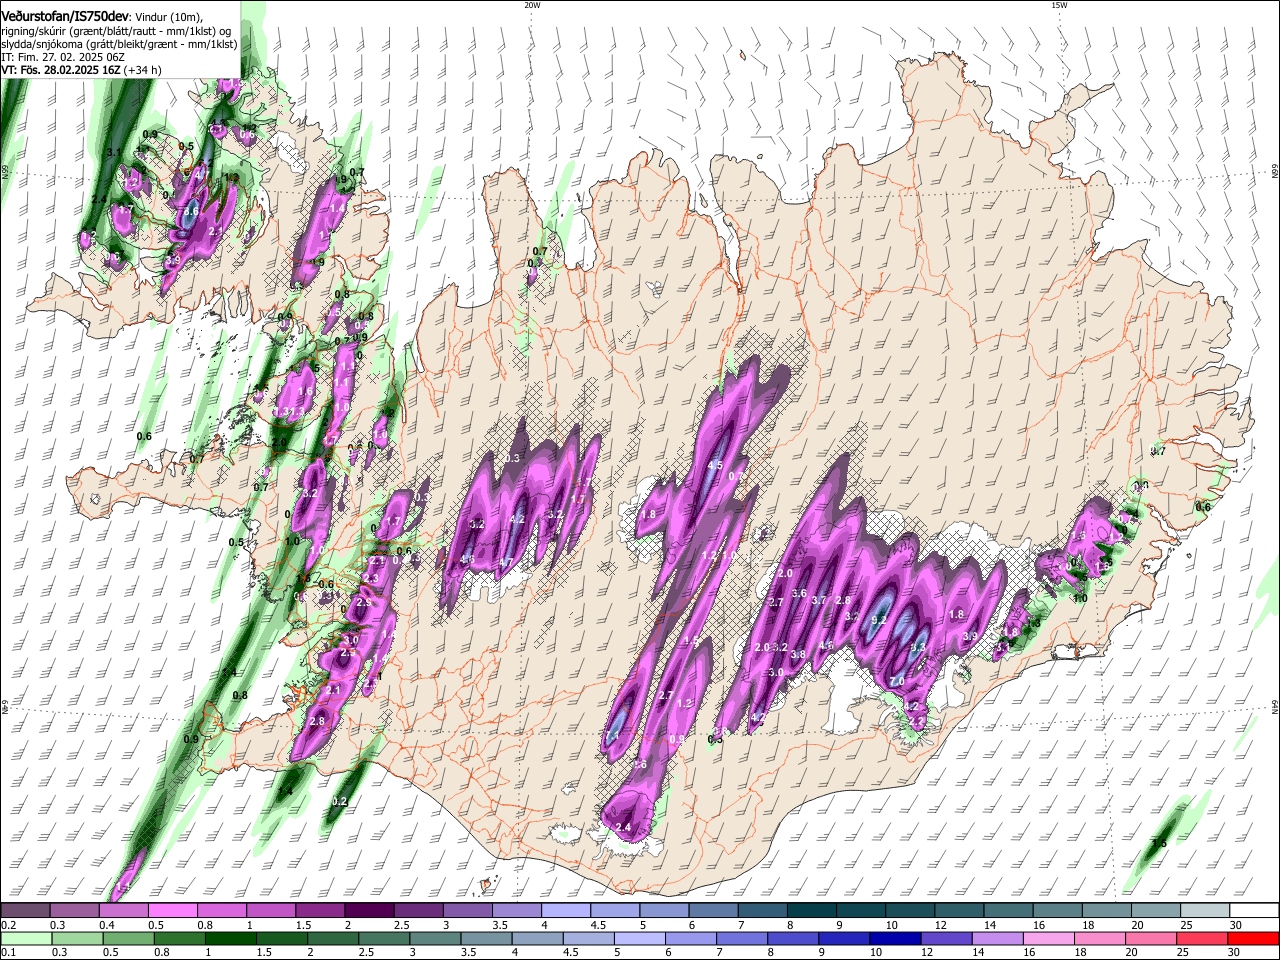Pick the dark teal 9 swatch in the top row
The height and width of the screenshot is (960, 1280).
point(861,911)
